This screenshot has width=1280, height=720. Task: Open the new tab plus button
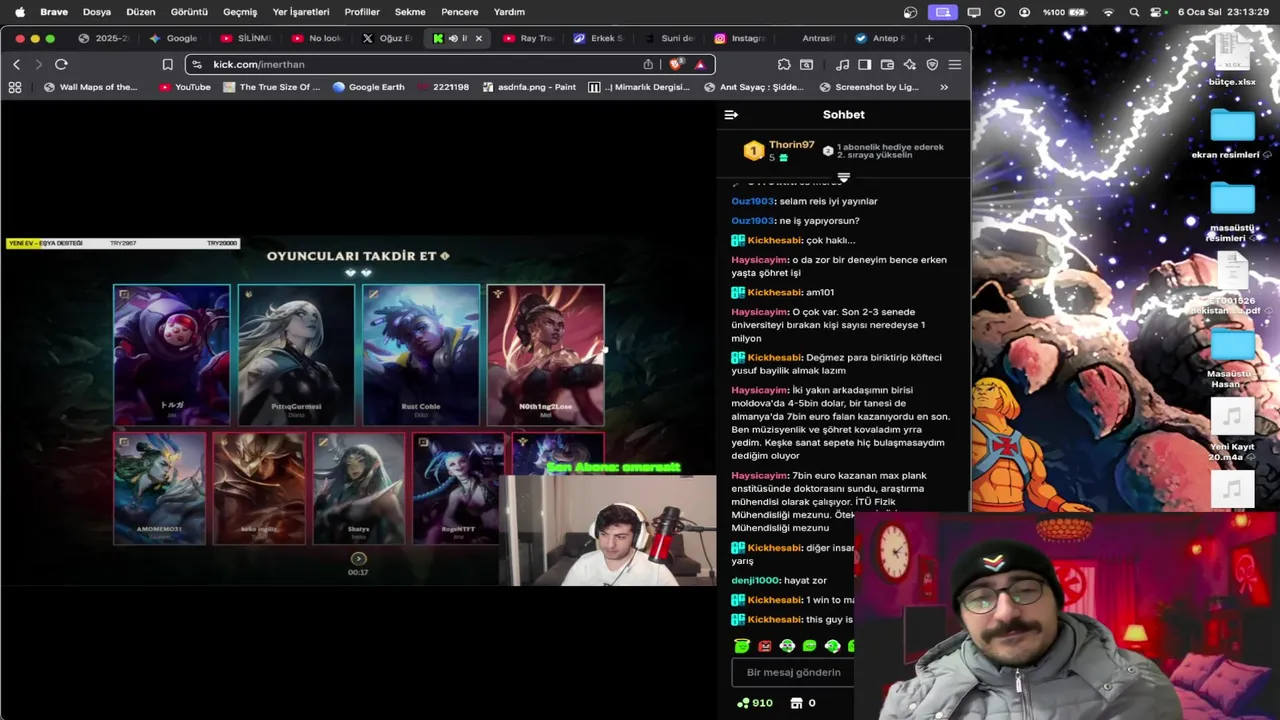click(929, 38)
